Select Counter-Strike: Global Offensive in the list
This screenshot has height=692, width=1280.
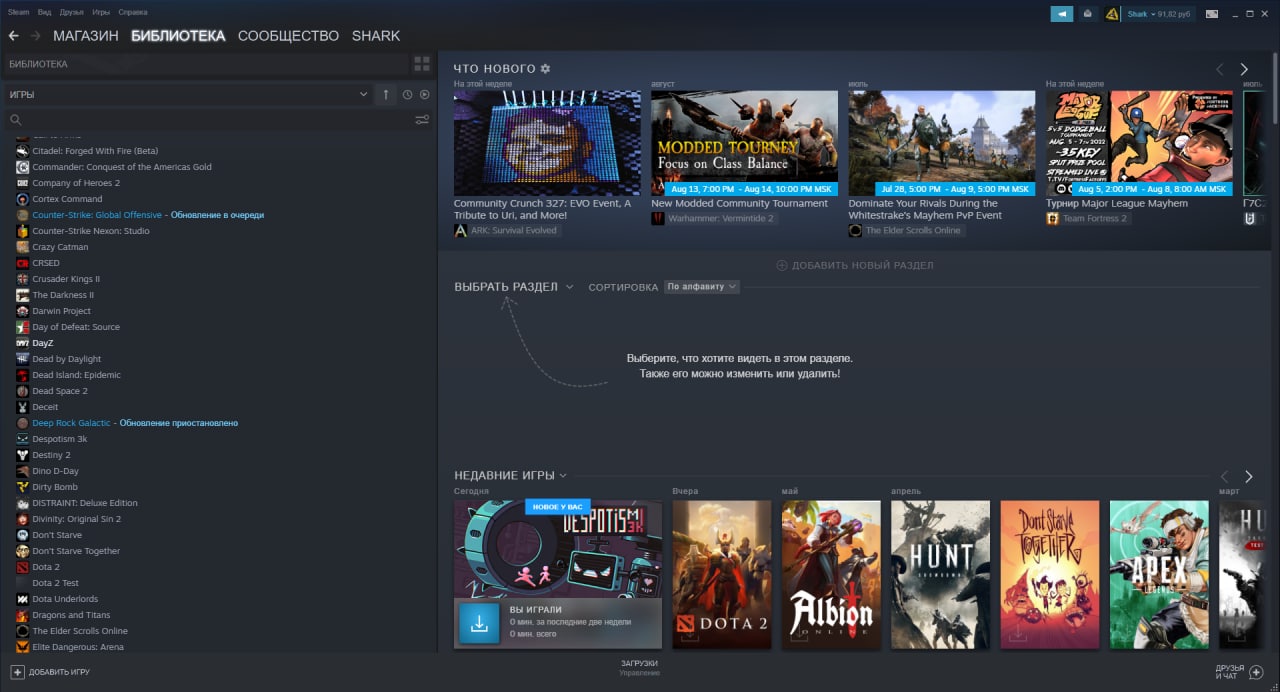coord(97,215)
